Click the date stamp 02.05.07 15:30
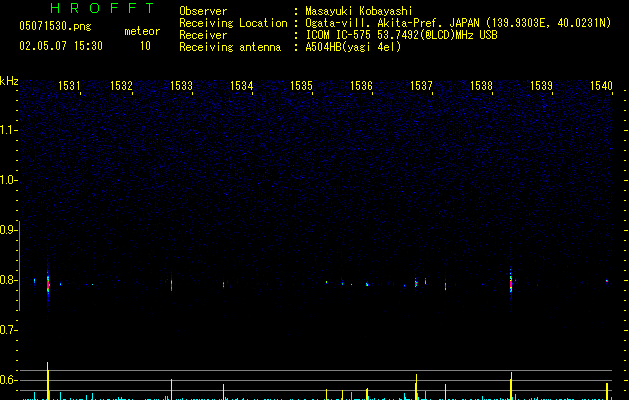 [x=61, y=46]
